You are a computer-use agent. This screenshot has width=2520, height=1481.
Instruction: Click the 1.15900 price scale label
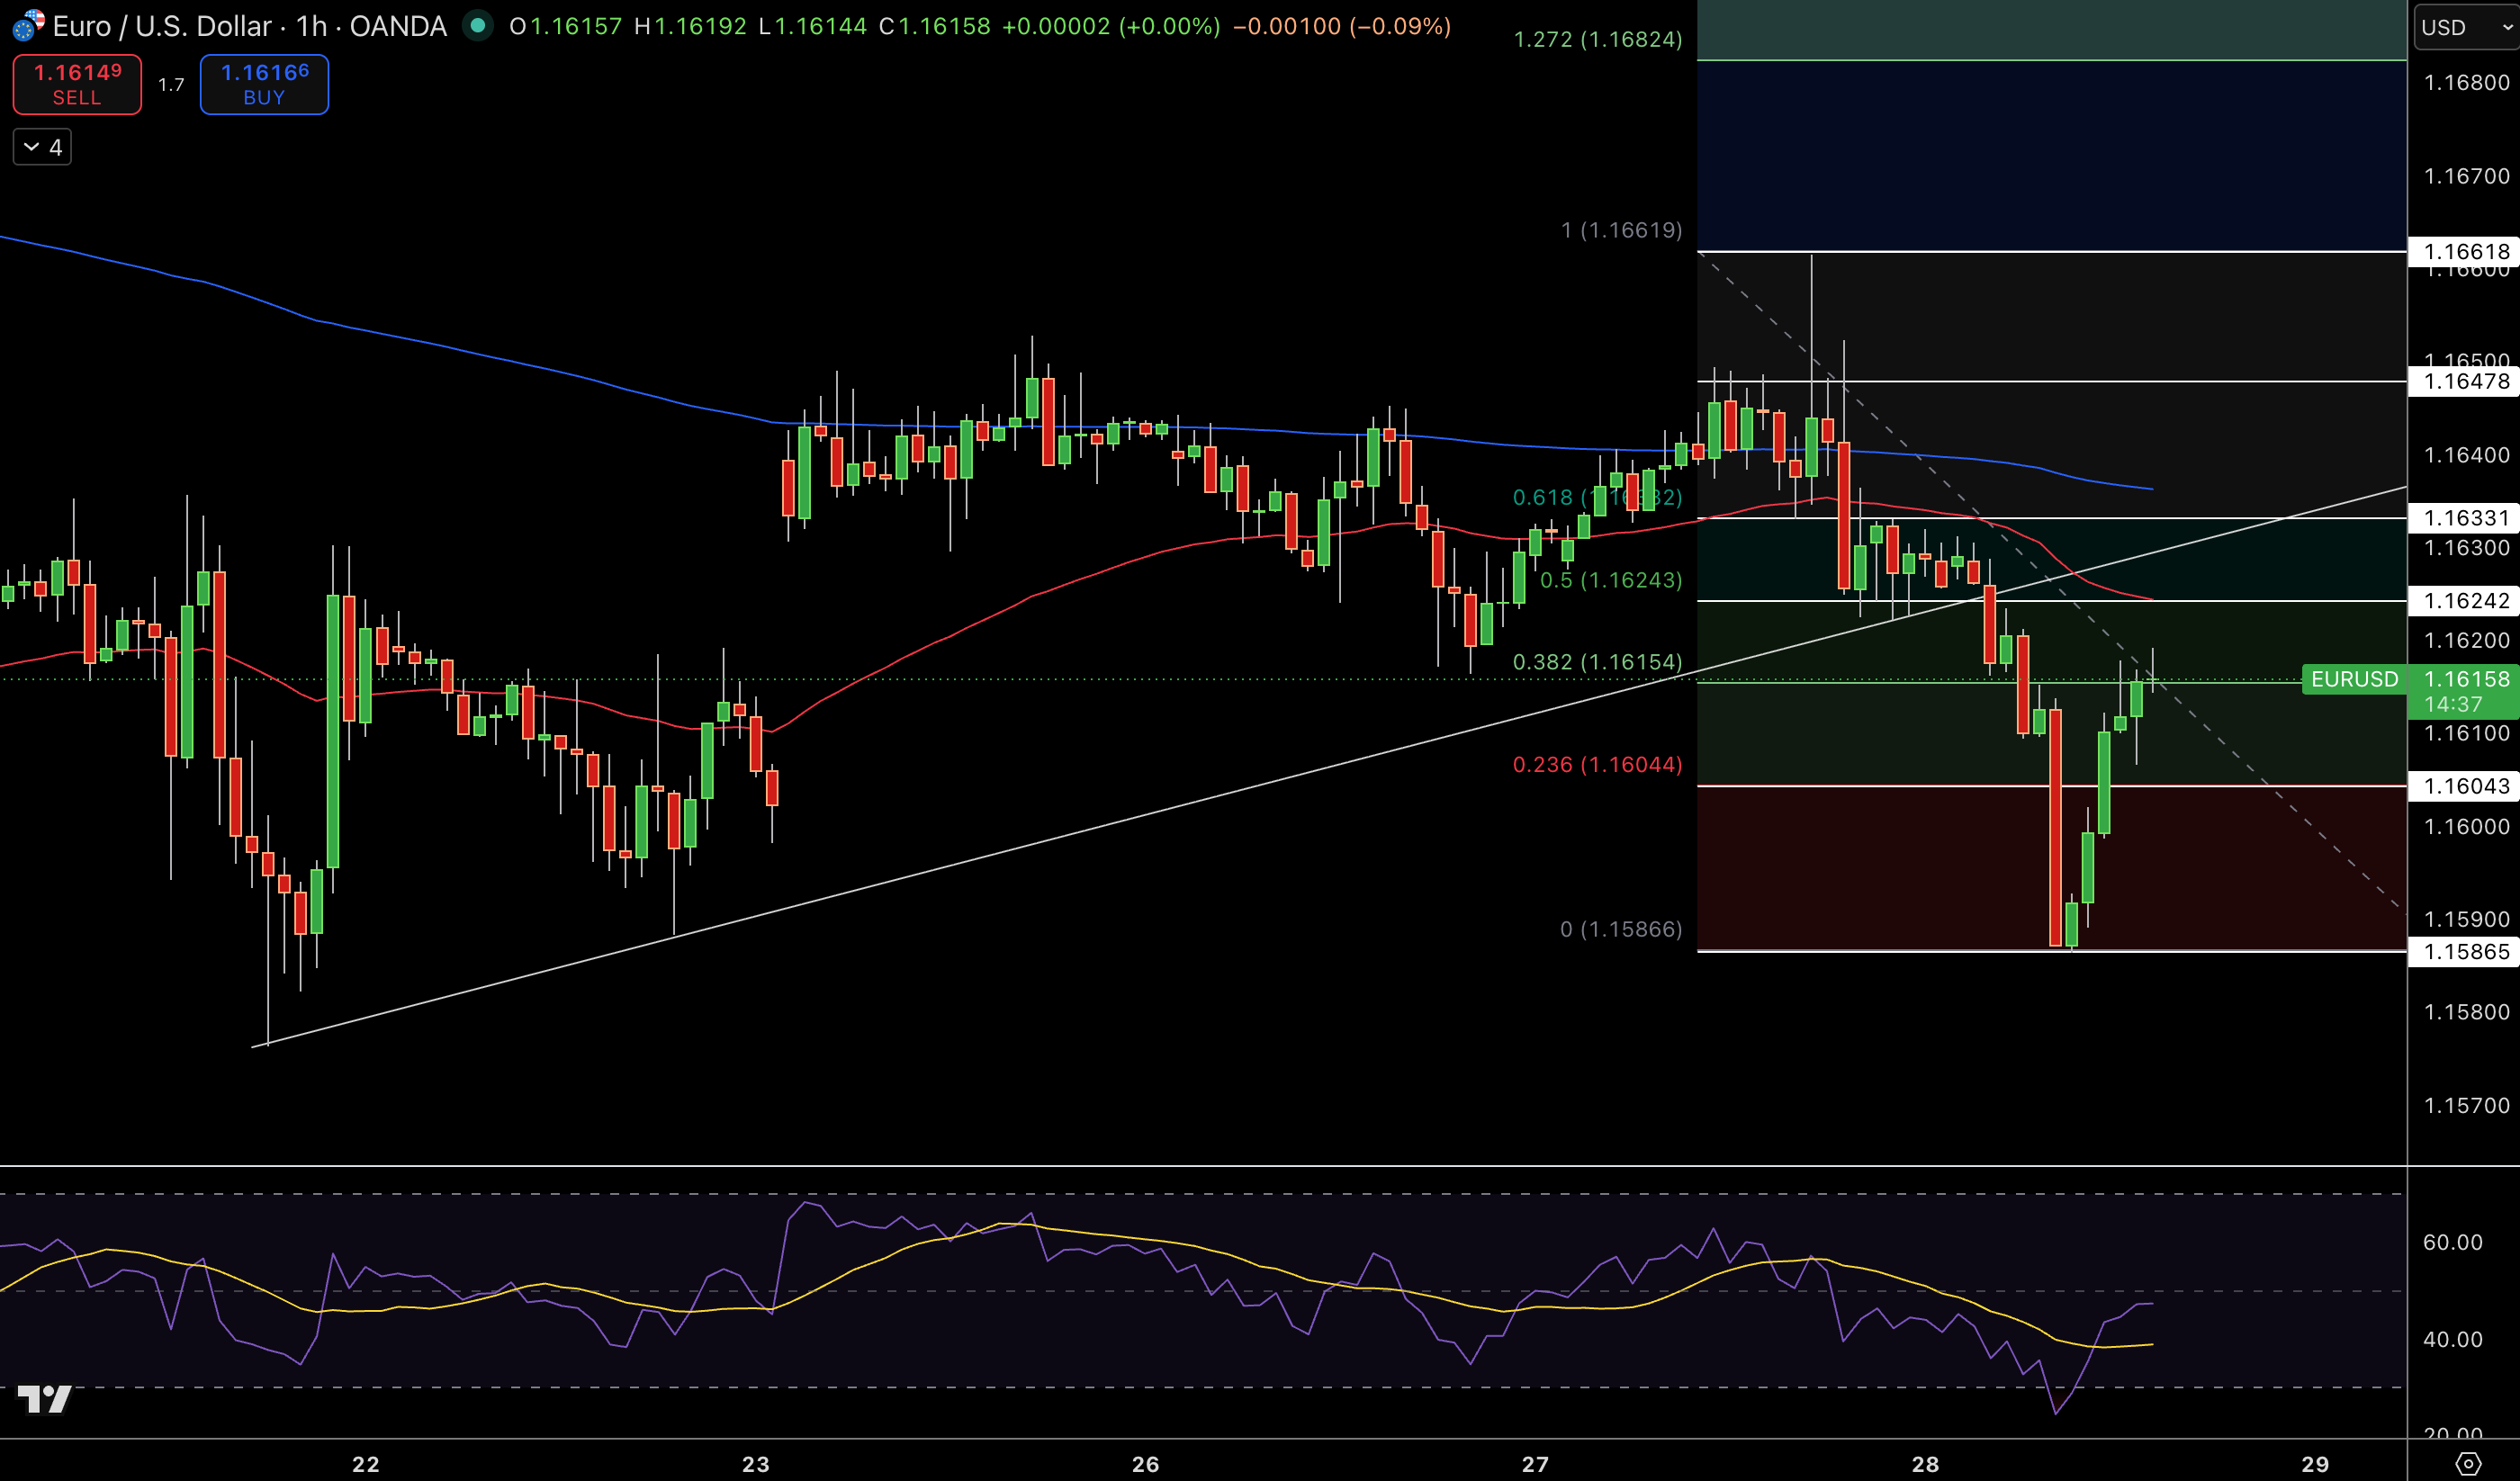(x=2467, y=919)
